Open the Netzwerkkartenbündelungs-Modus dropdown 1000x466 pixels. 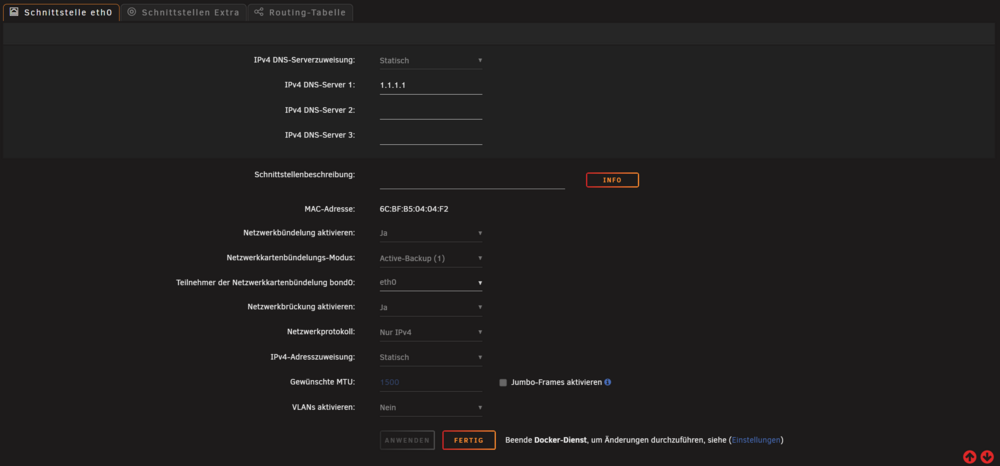(430, 258)
